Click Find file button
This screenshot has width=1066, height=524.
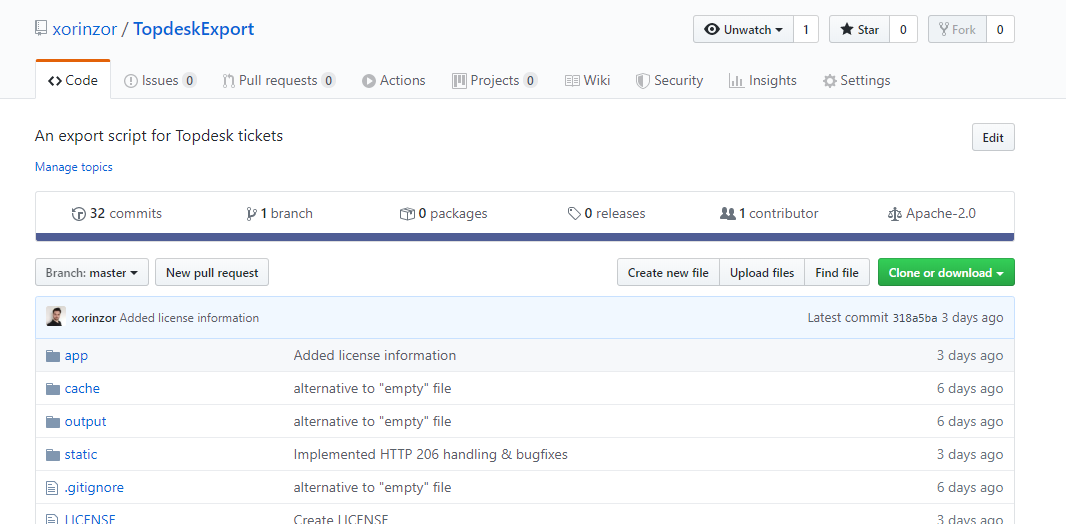(837, 273)
